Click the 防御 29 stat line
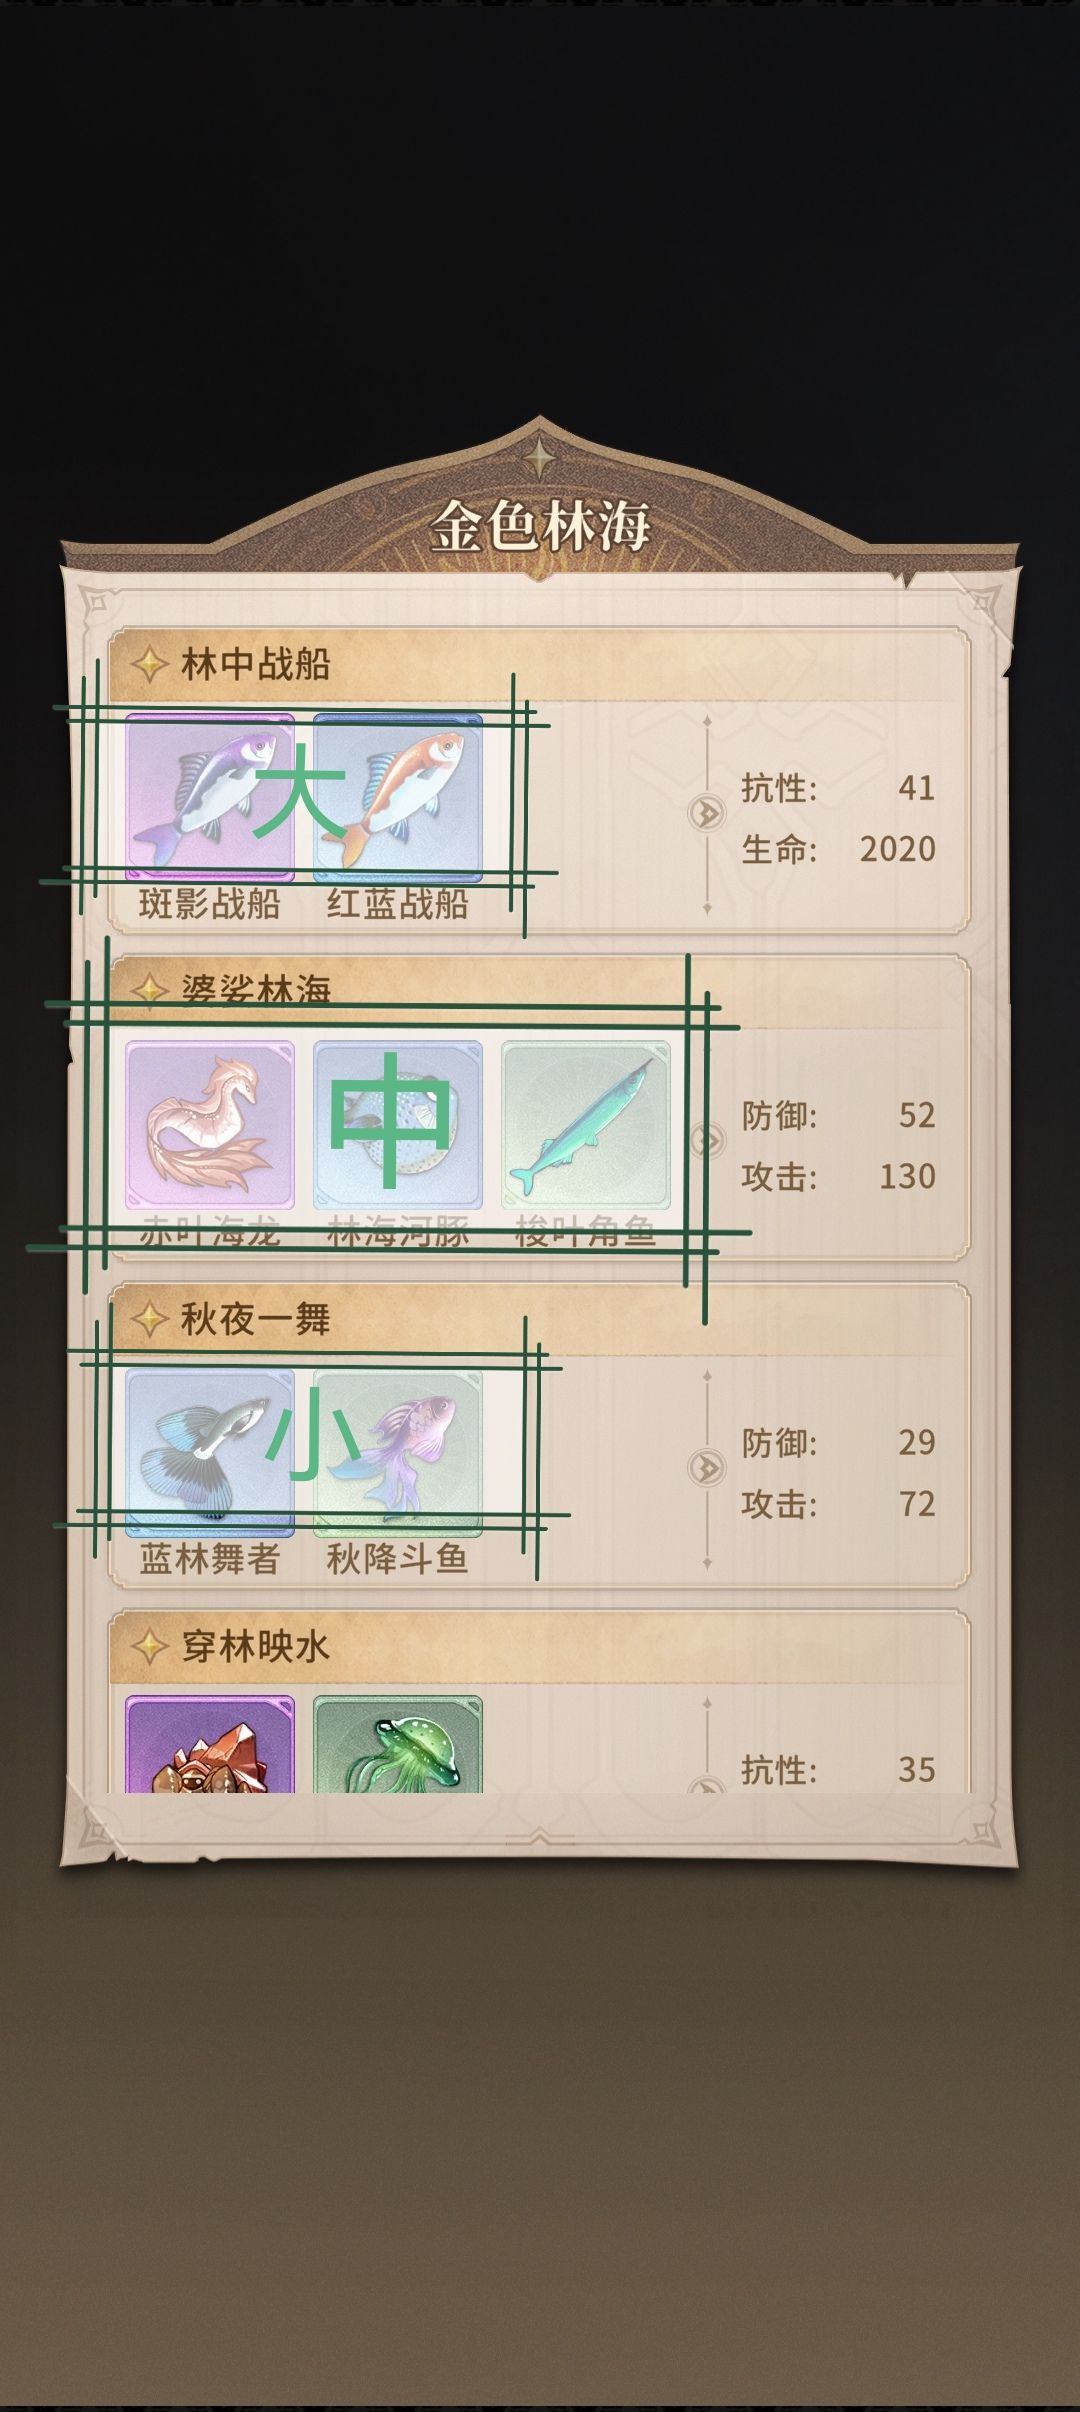 pyautogui.click(x=838, y=1442)
